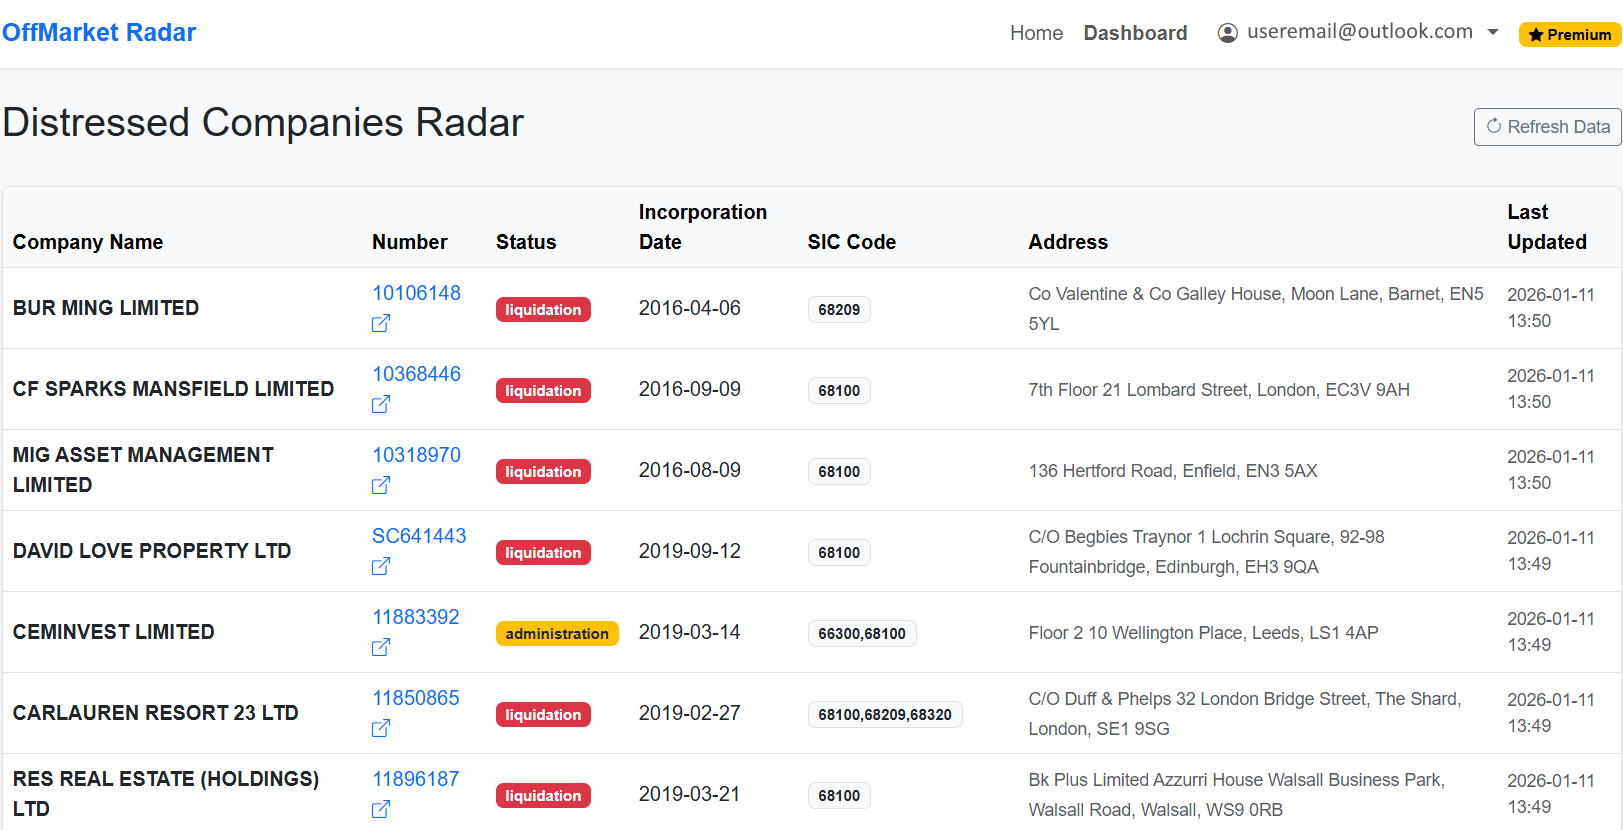The image size is (1623, 830).
Task: Select RES REAL ESTATE (HOLDINGS) LTD name
Action: pos(166,794)
